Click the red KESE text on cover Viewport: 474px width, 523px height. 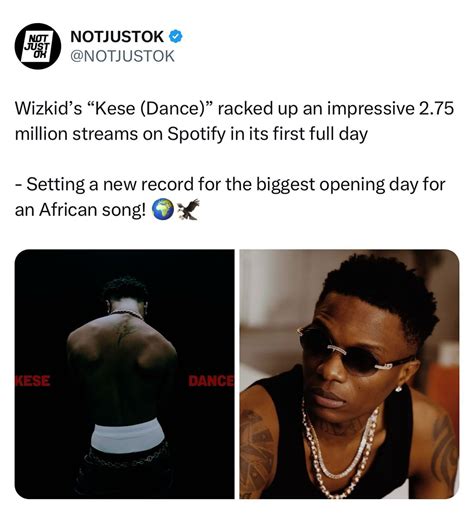[33, 381]
